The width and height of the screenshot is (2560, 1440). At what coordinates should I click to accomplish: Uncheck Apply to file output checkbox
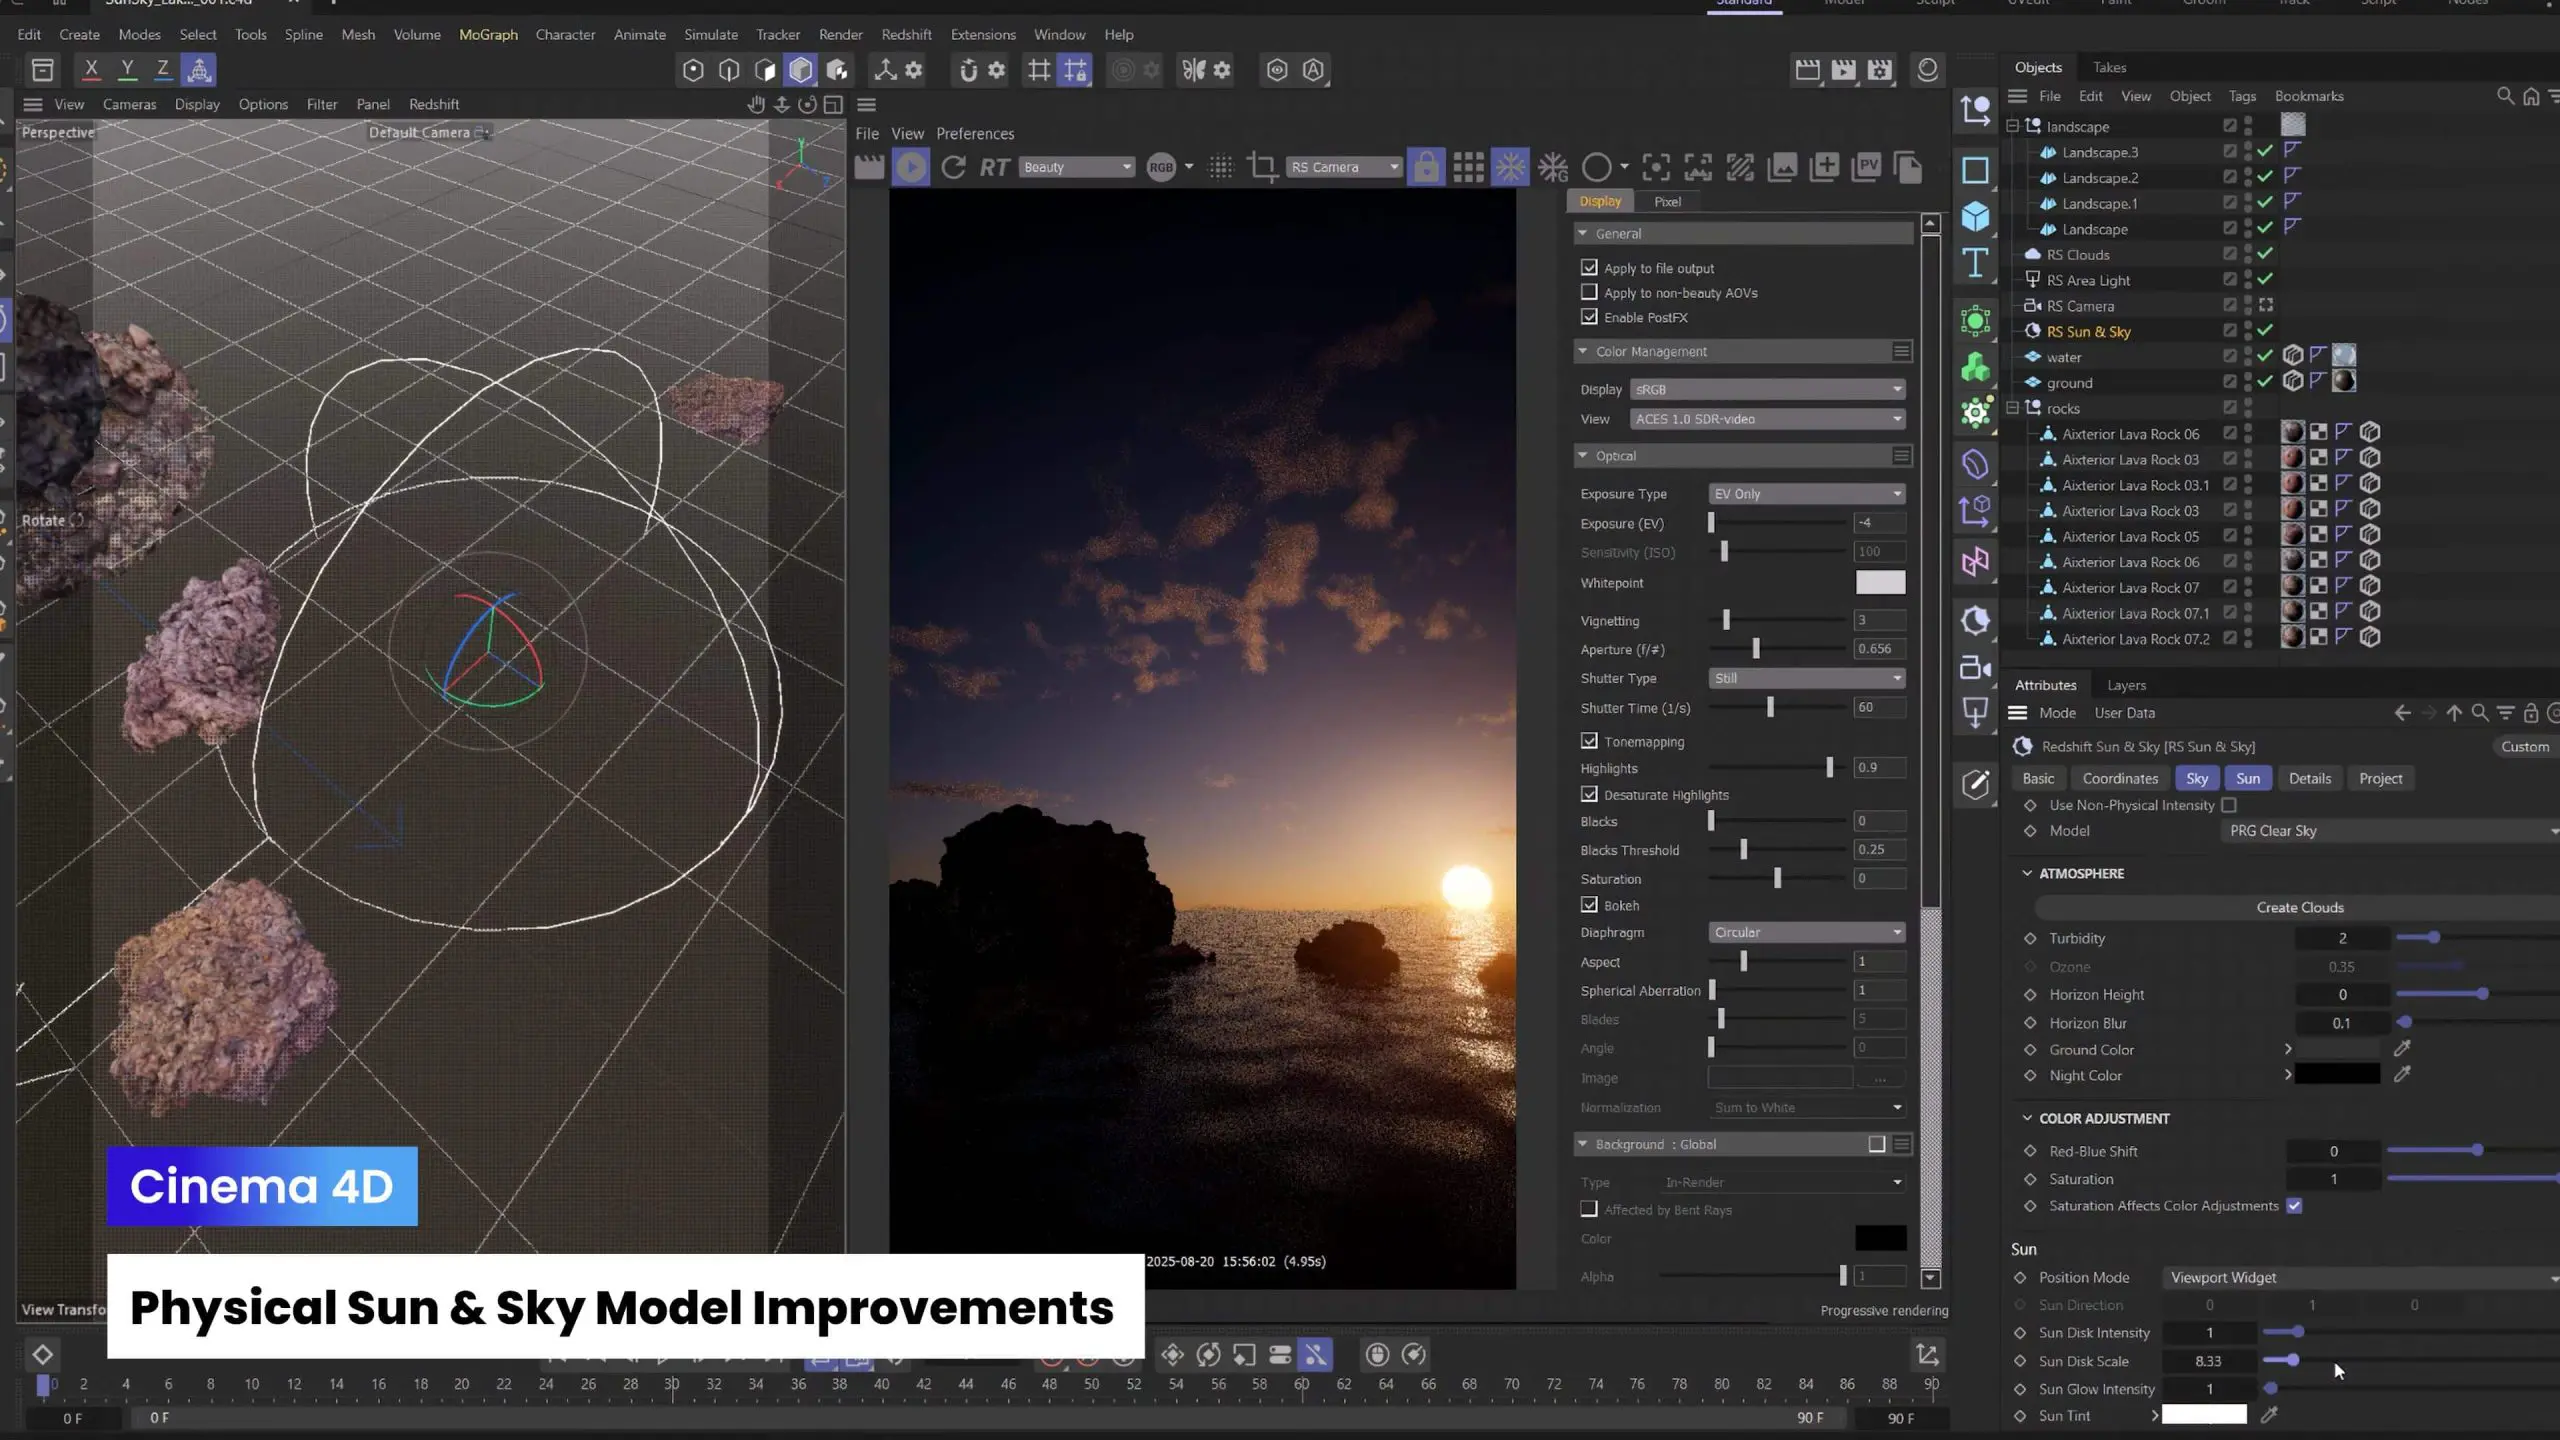tap(1589, 267)
